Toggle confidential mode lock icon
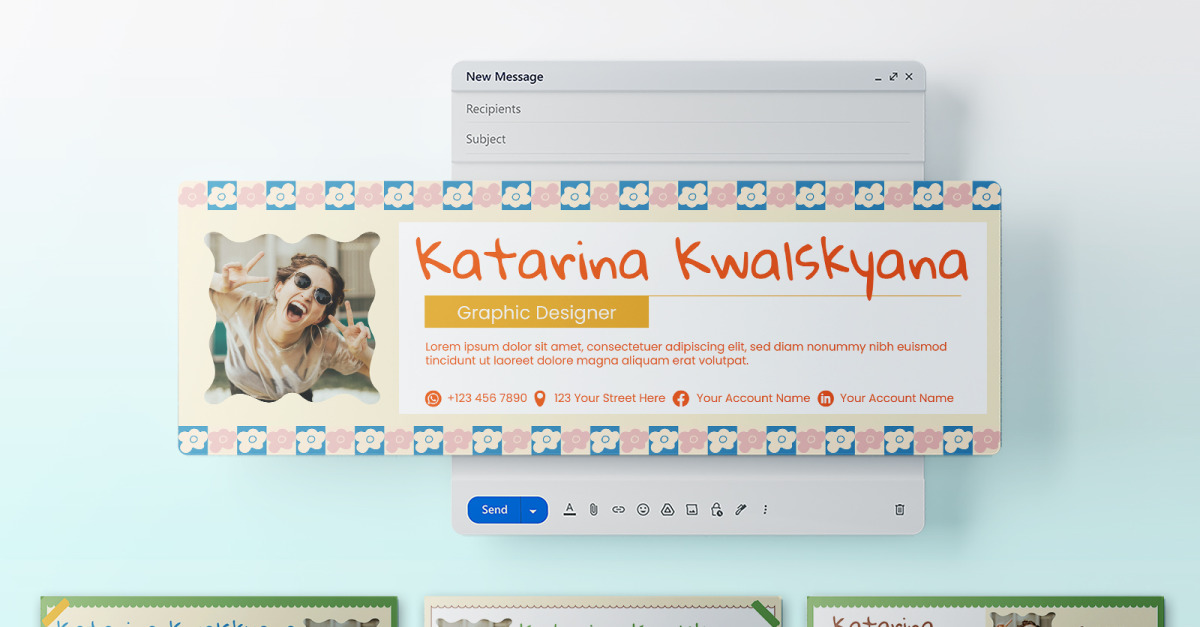 716,510
